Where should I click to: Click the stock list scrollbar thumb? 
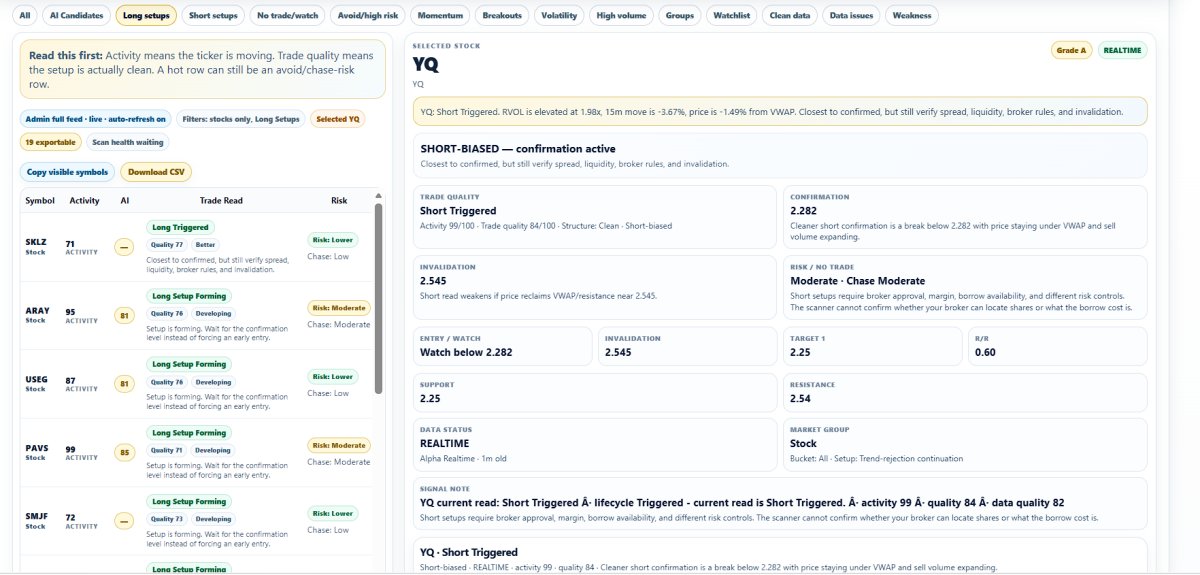[378, 298]
